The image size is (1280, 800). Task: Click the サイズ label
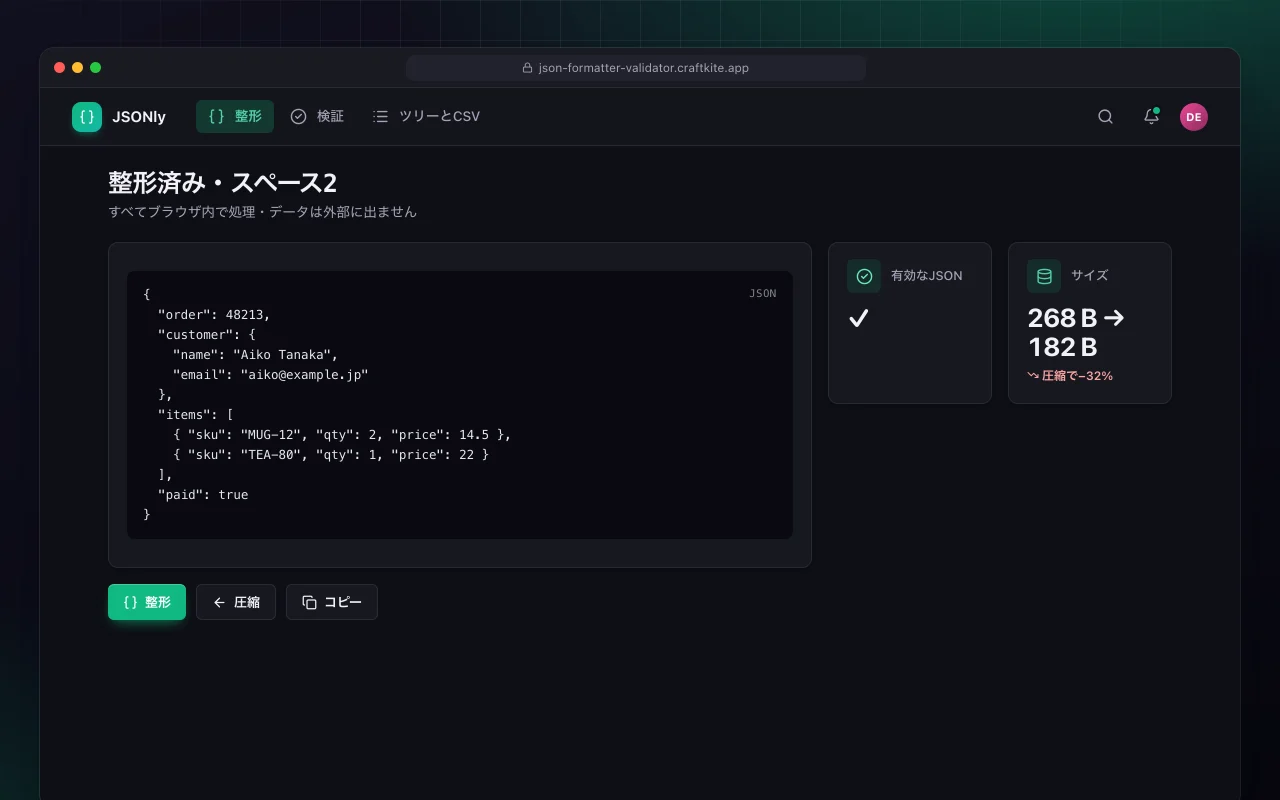click(1090, 276)
